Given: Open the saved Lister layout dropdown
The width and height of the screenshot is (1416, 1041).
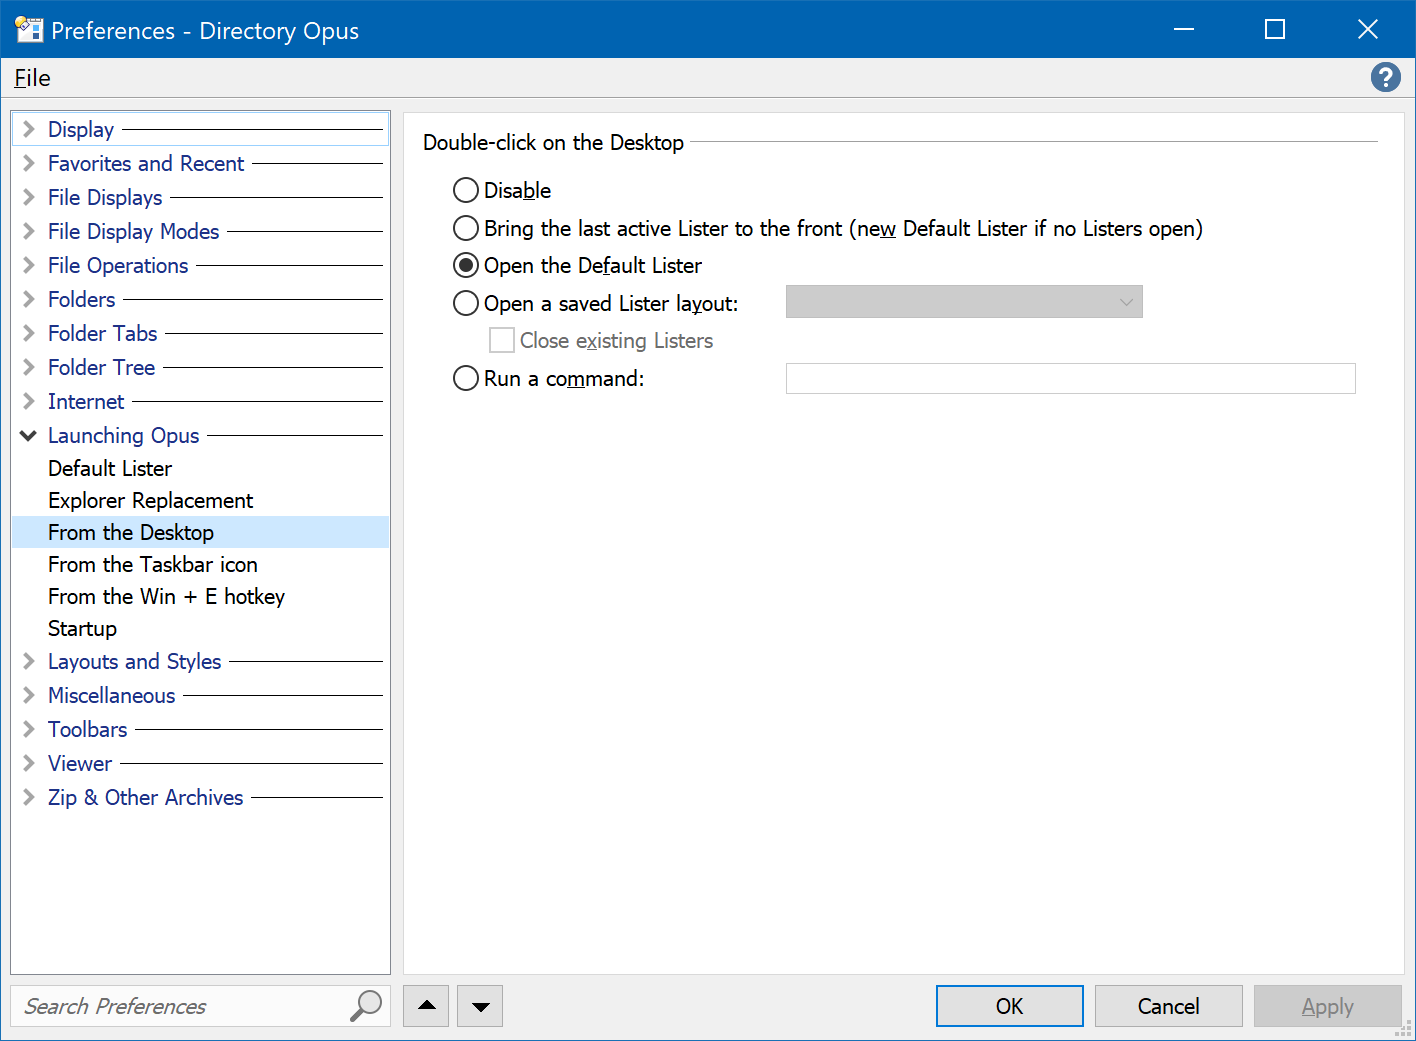Looking at the screenshot, I should click(x=964, y=302).
